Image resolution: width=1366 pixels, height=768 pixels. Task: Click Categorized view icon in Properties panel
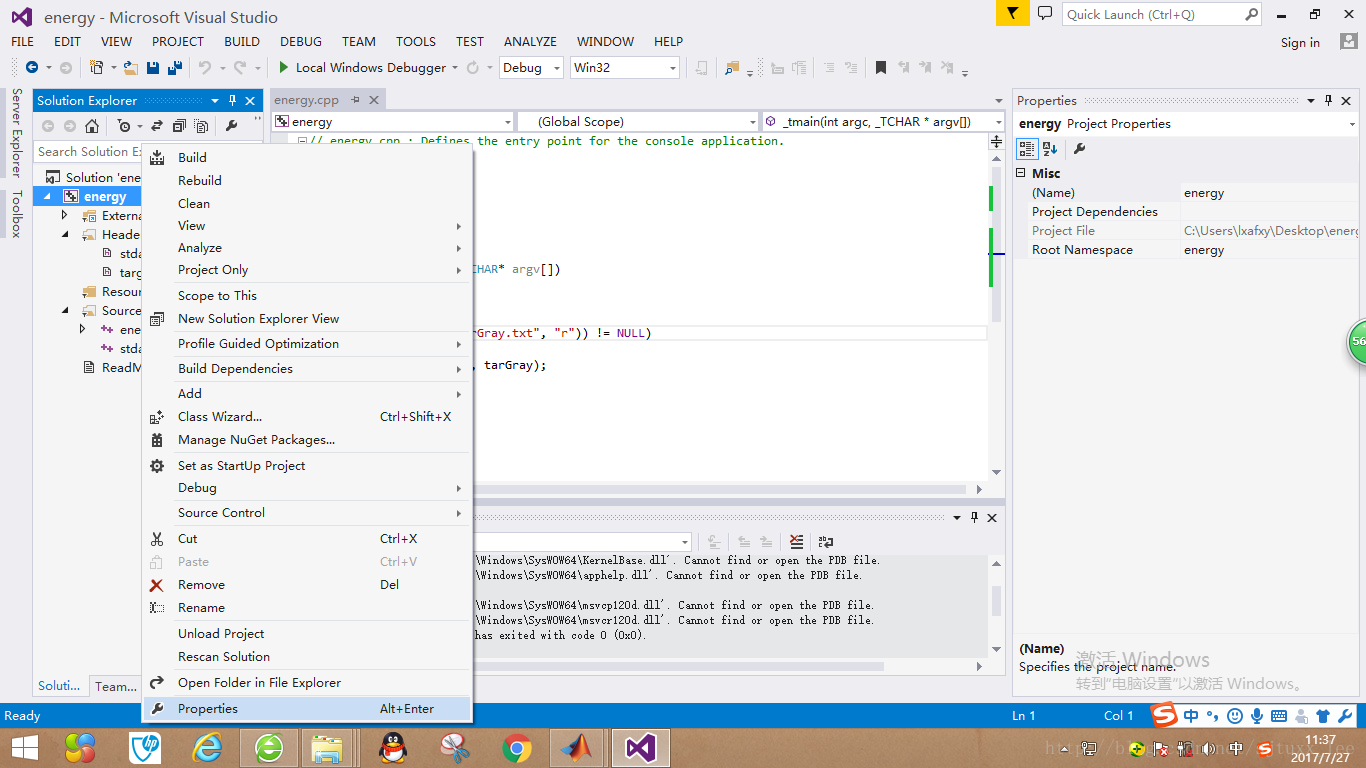point(1027,148)
